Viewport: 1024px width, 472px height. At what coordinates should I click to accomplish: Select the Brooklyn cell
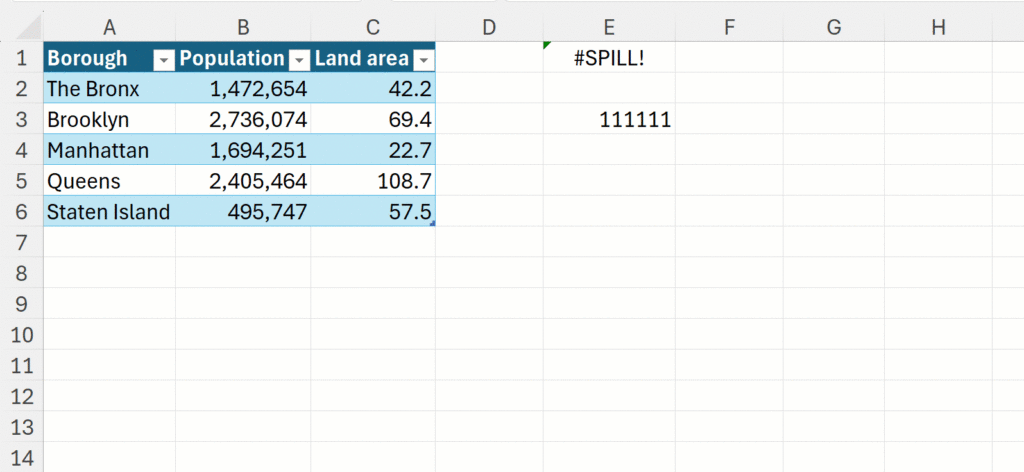[109, 119]
